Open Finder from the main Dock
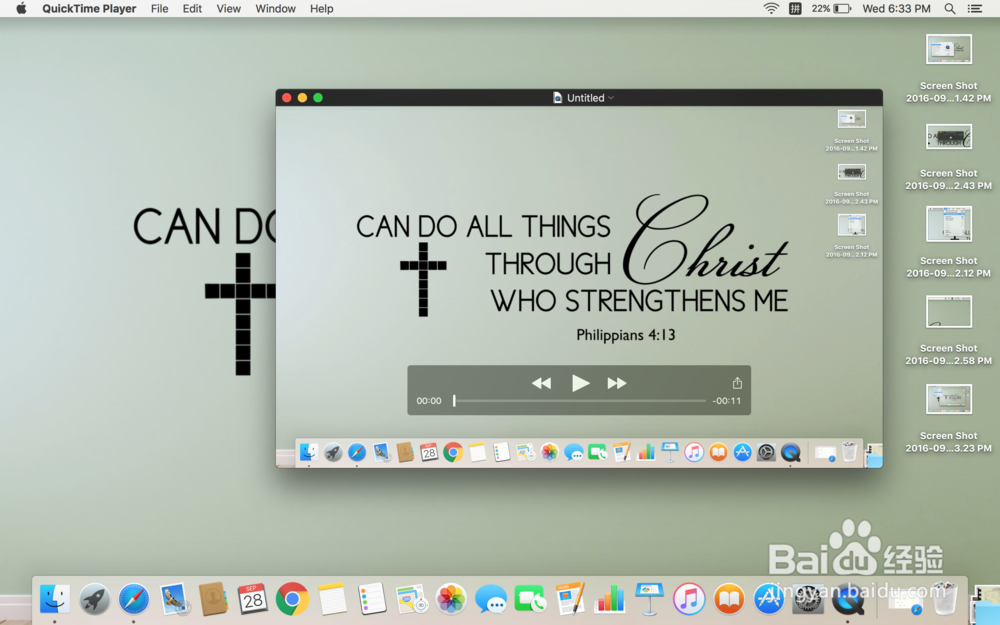This screenshot has height=625, width=1000. (55, 599)
